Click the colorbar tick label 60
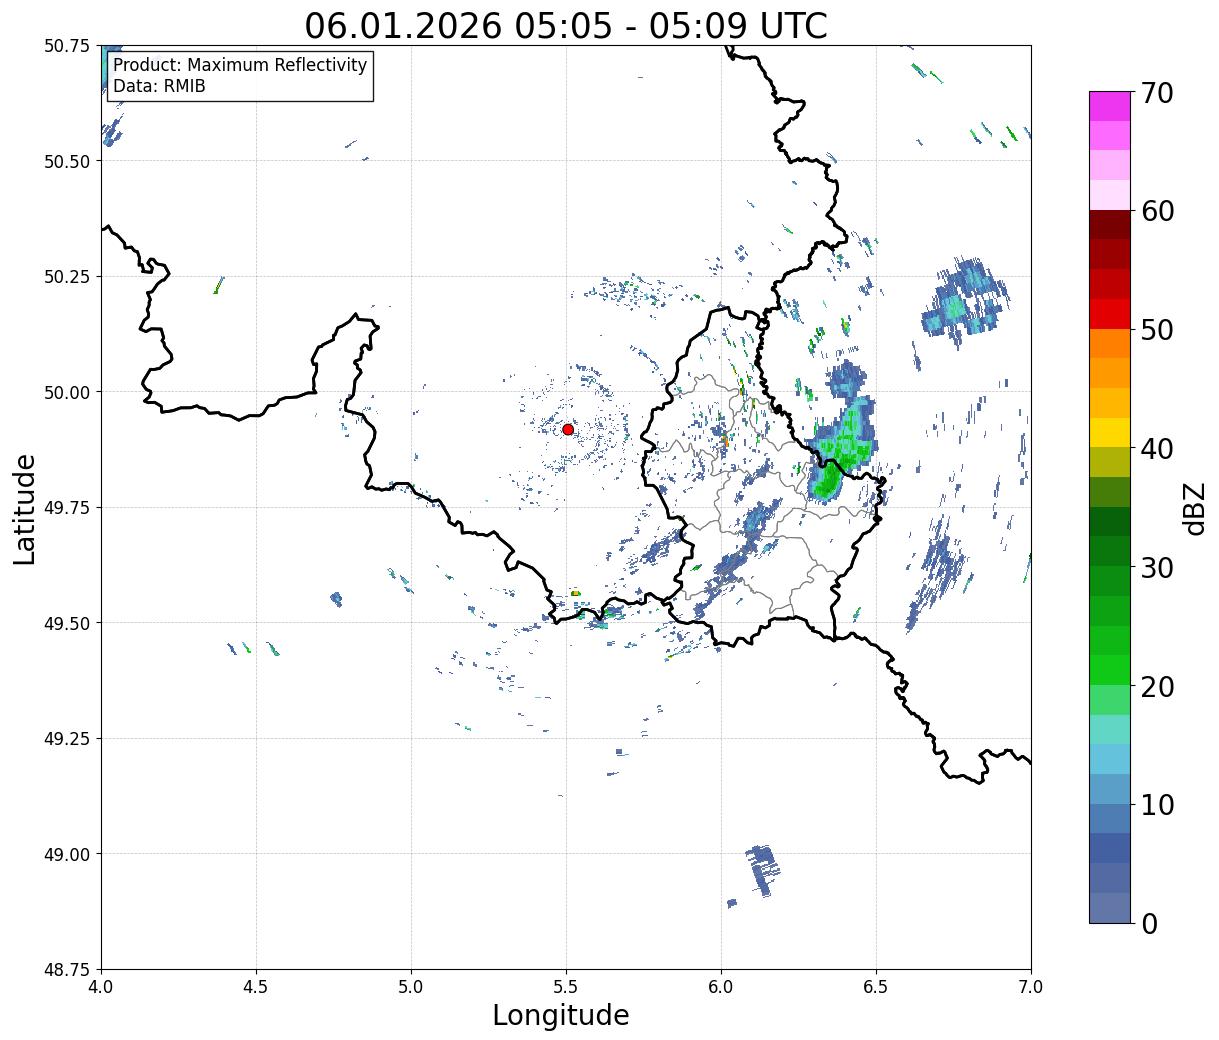Image resolution: width=1219 pixels, height=1040 pixels. tap(1157, 211)
